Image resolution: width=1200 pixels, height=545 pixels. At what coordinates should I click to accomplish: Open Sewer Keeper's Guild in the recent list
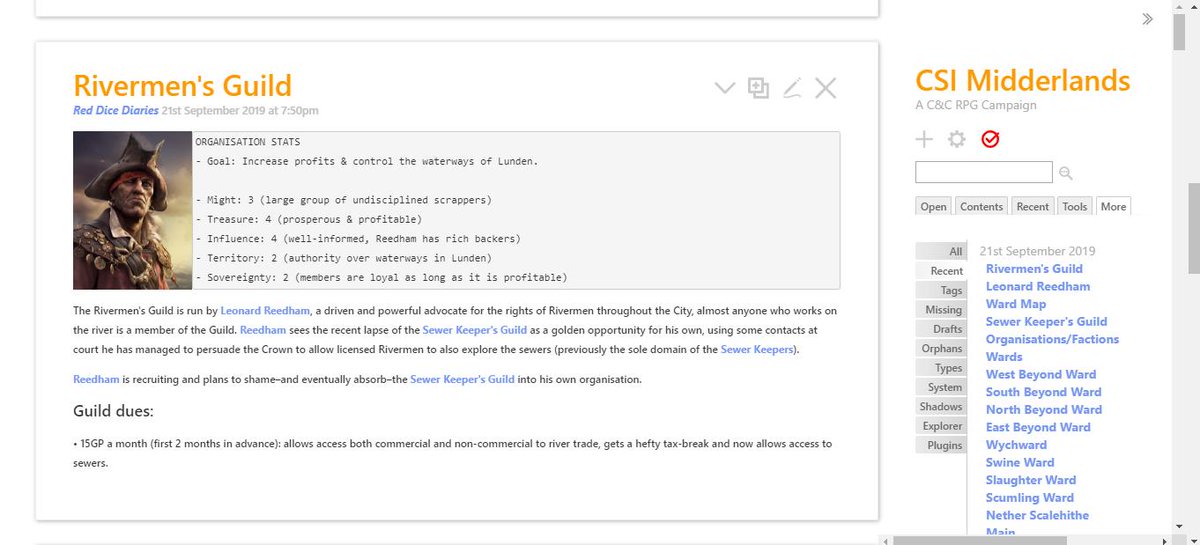coord(1046,322)
